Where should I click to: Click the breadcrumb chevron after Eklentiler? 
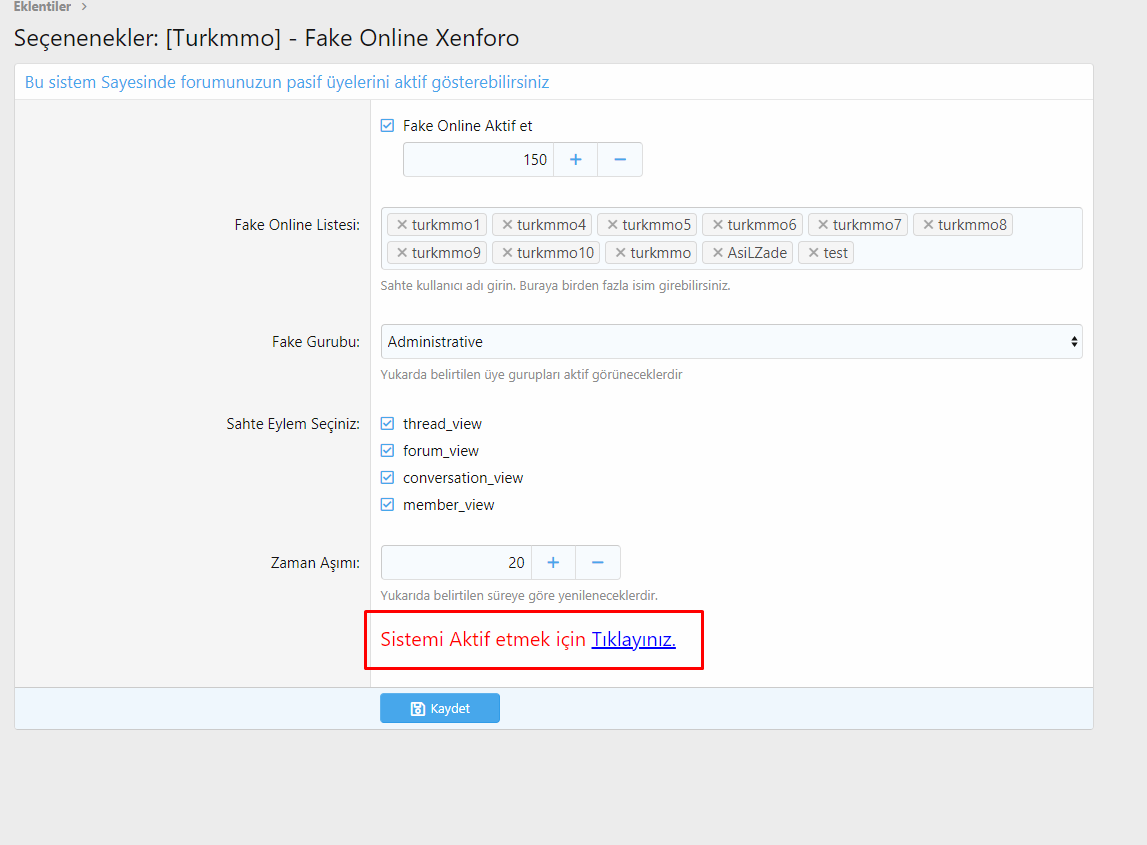[x=84, y=7]
